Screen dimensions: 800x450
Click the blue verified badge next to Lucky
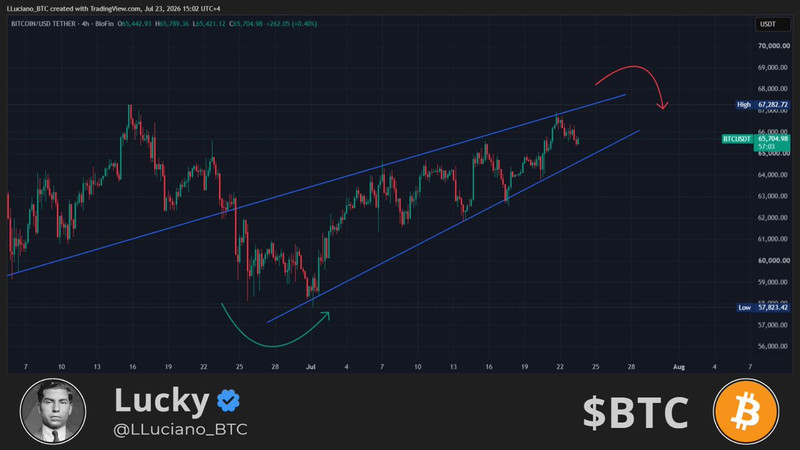228,401
